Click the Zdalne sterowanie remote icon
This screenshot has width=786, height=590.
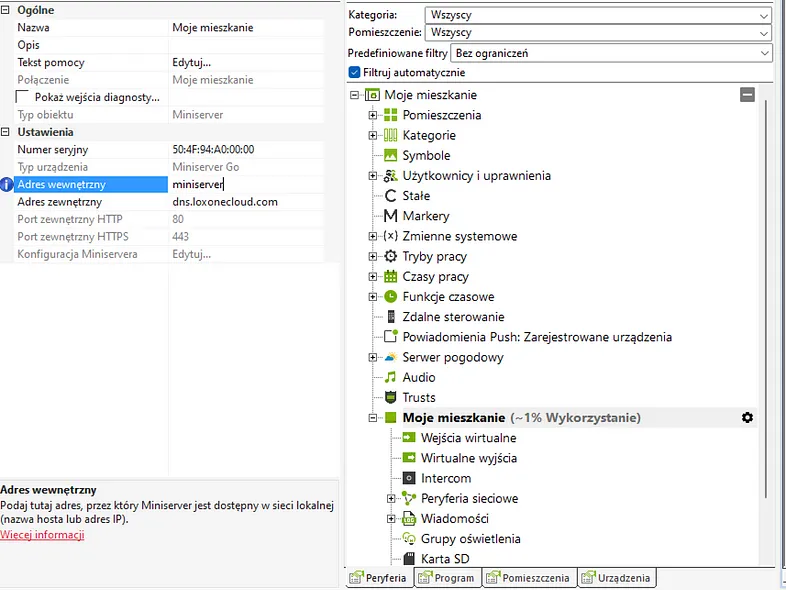tap(391, 317)
